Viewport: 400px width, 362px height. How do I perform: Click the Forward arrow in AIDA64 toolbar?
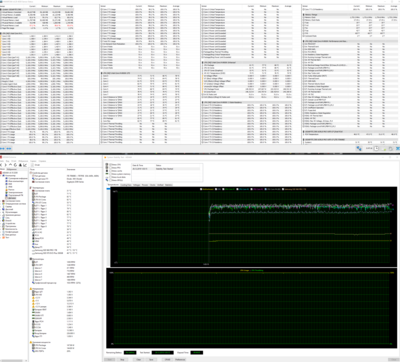[x=6, y=165]
